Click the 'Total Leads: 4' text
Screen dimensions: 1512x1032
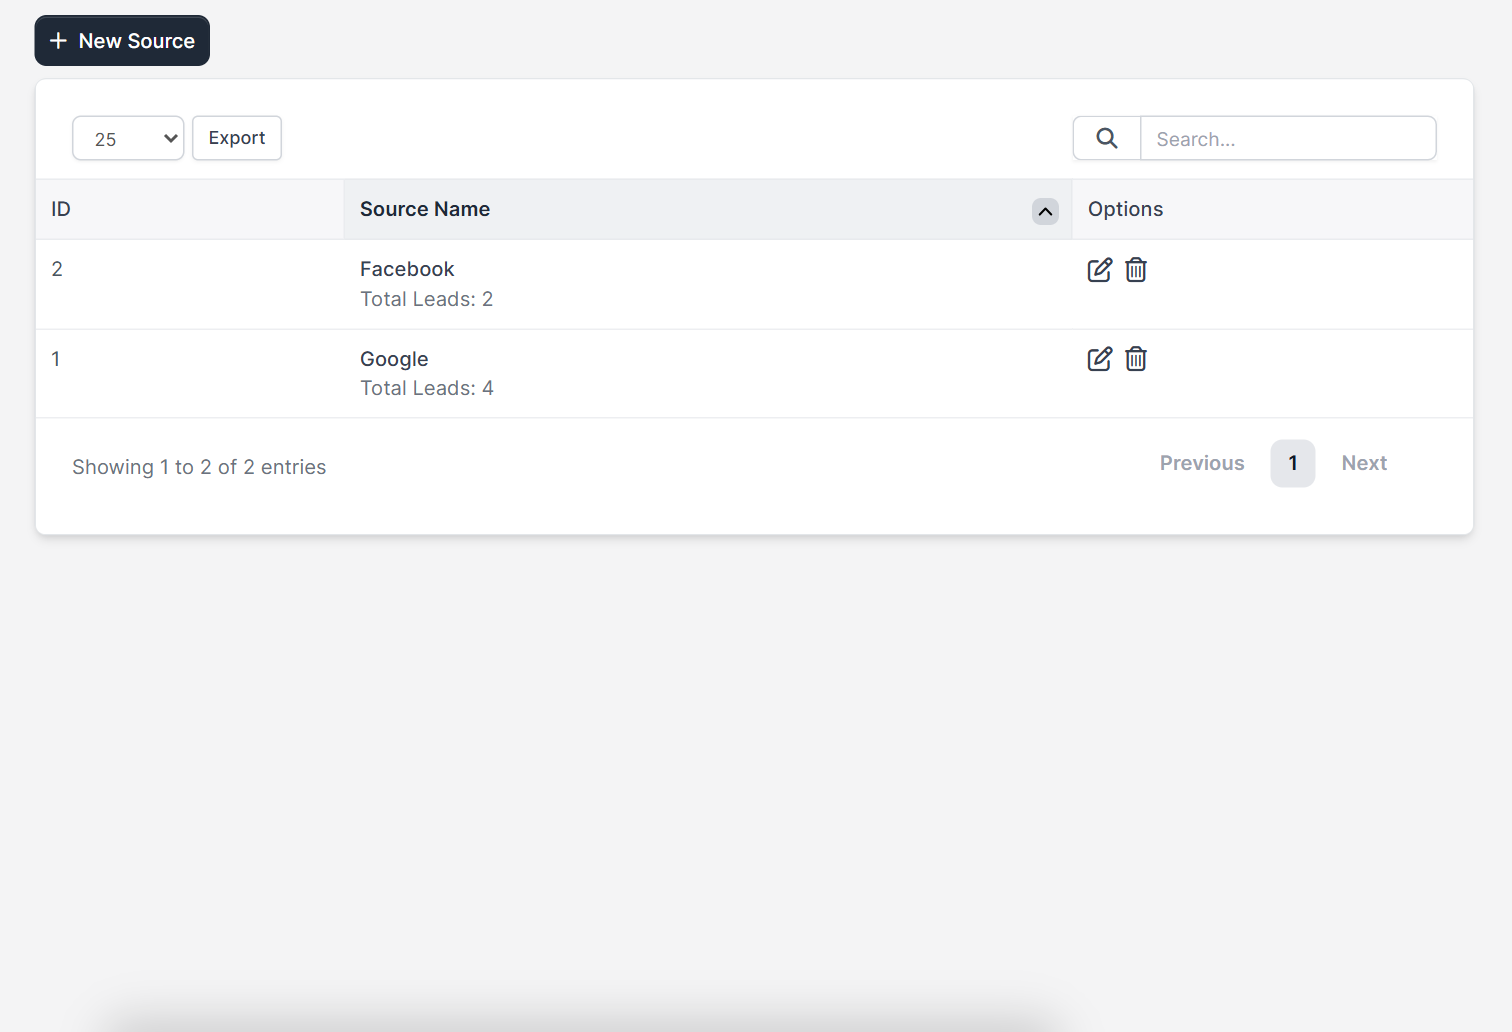point(427,388)
